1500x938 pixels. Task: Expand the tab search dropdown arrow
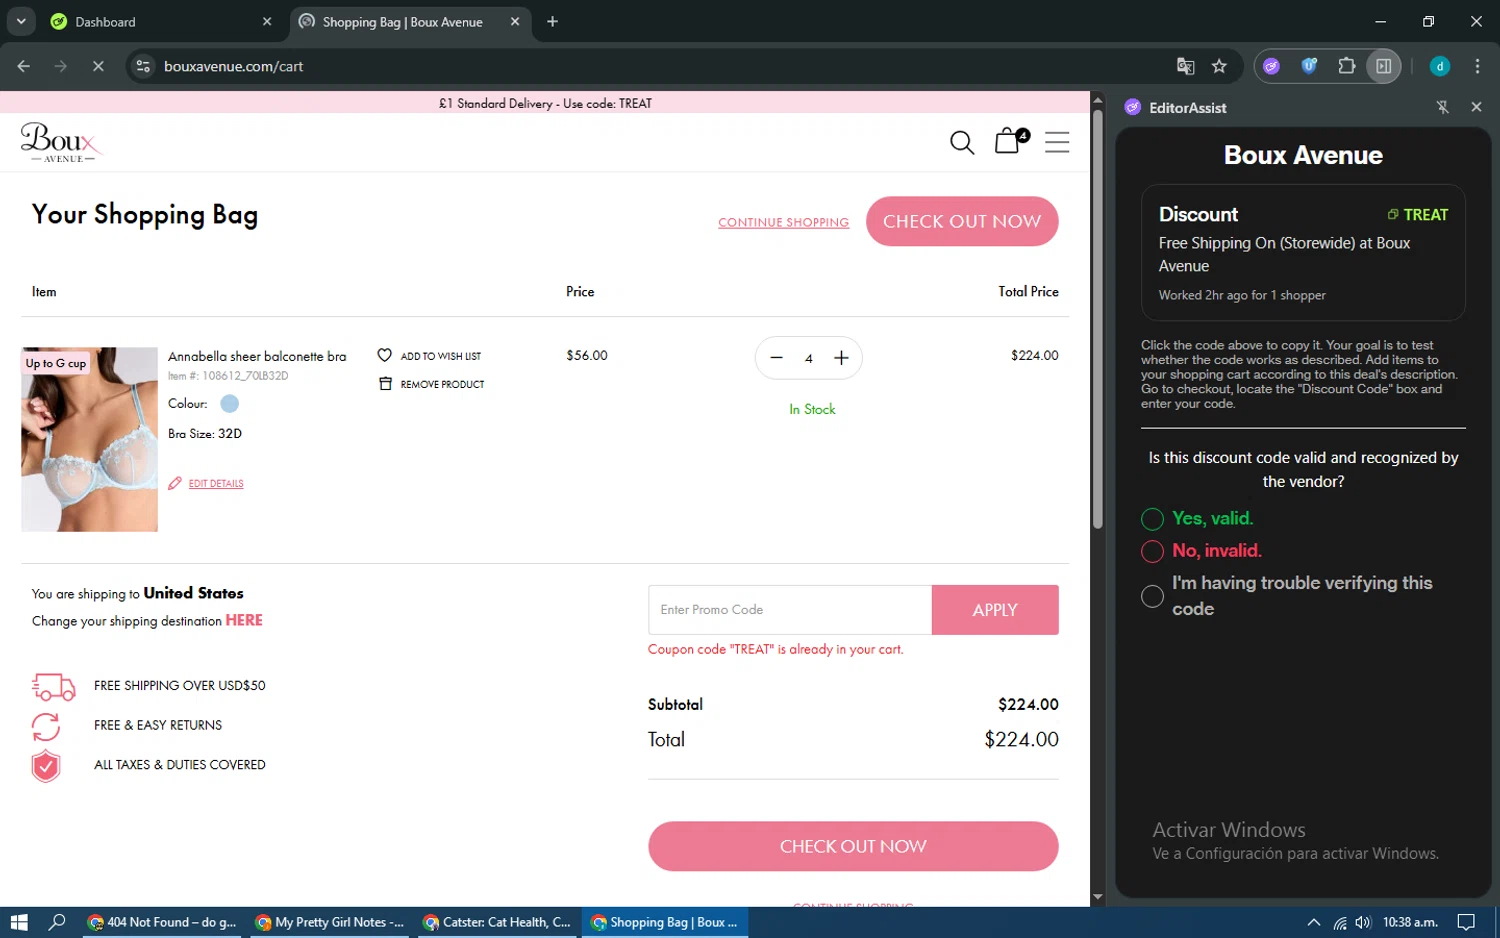20,21
